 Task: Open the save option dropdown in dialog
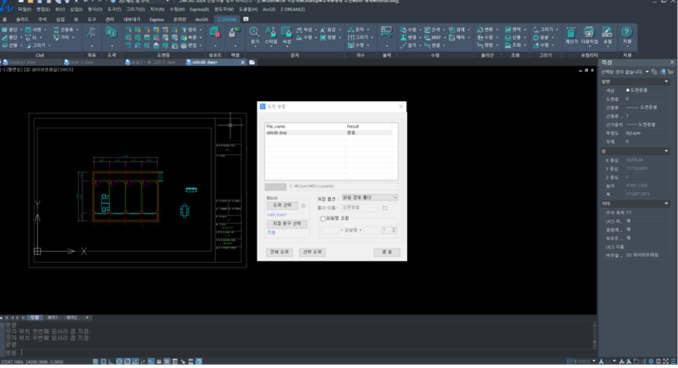pos(370,198)
